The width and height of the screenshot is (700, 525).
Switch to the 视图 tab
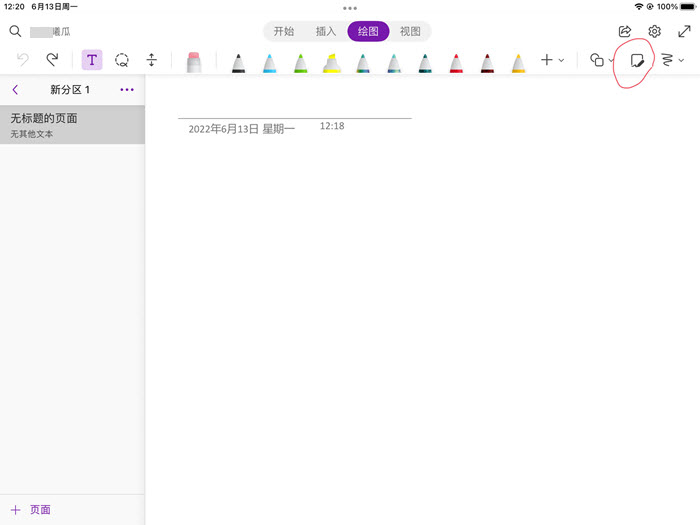click(410, 31)
